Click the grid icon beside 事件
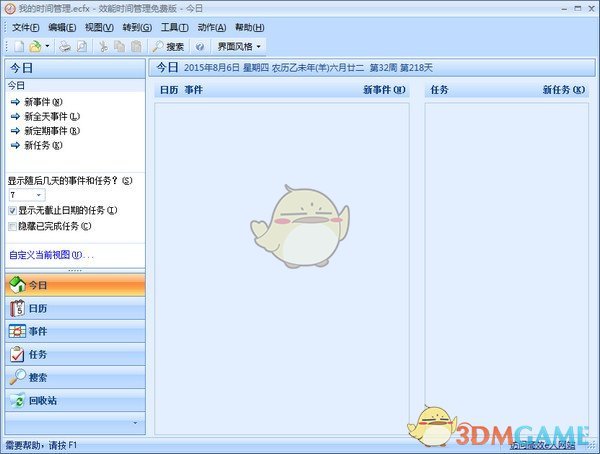The image size is (600, 454). pyautogui.click(x=17, y=331)
